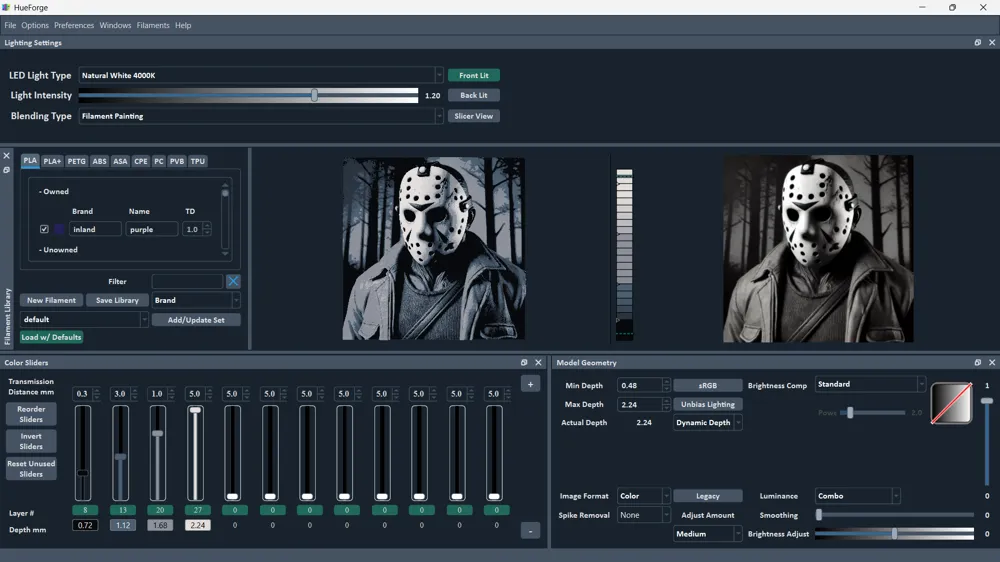Open the Brand sort dropdown

pos(196,300)
